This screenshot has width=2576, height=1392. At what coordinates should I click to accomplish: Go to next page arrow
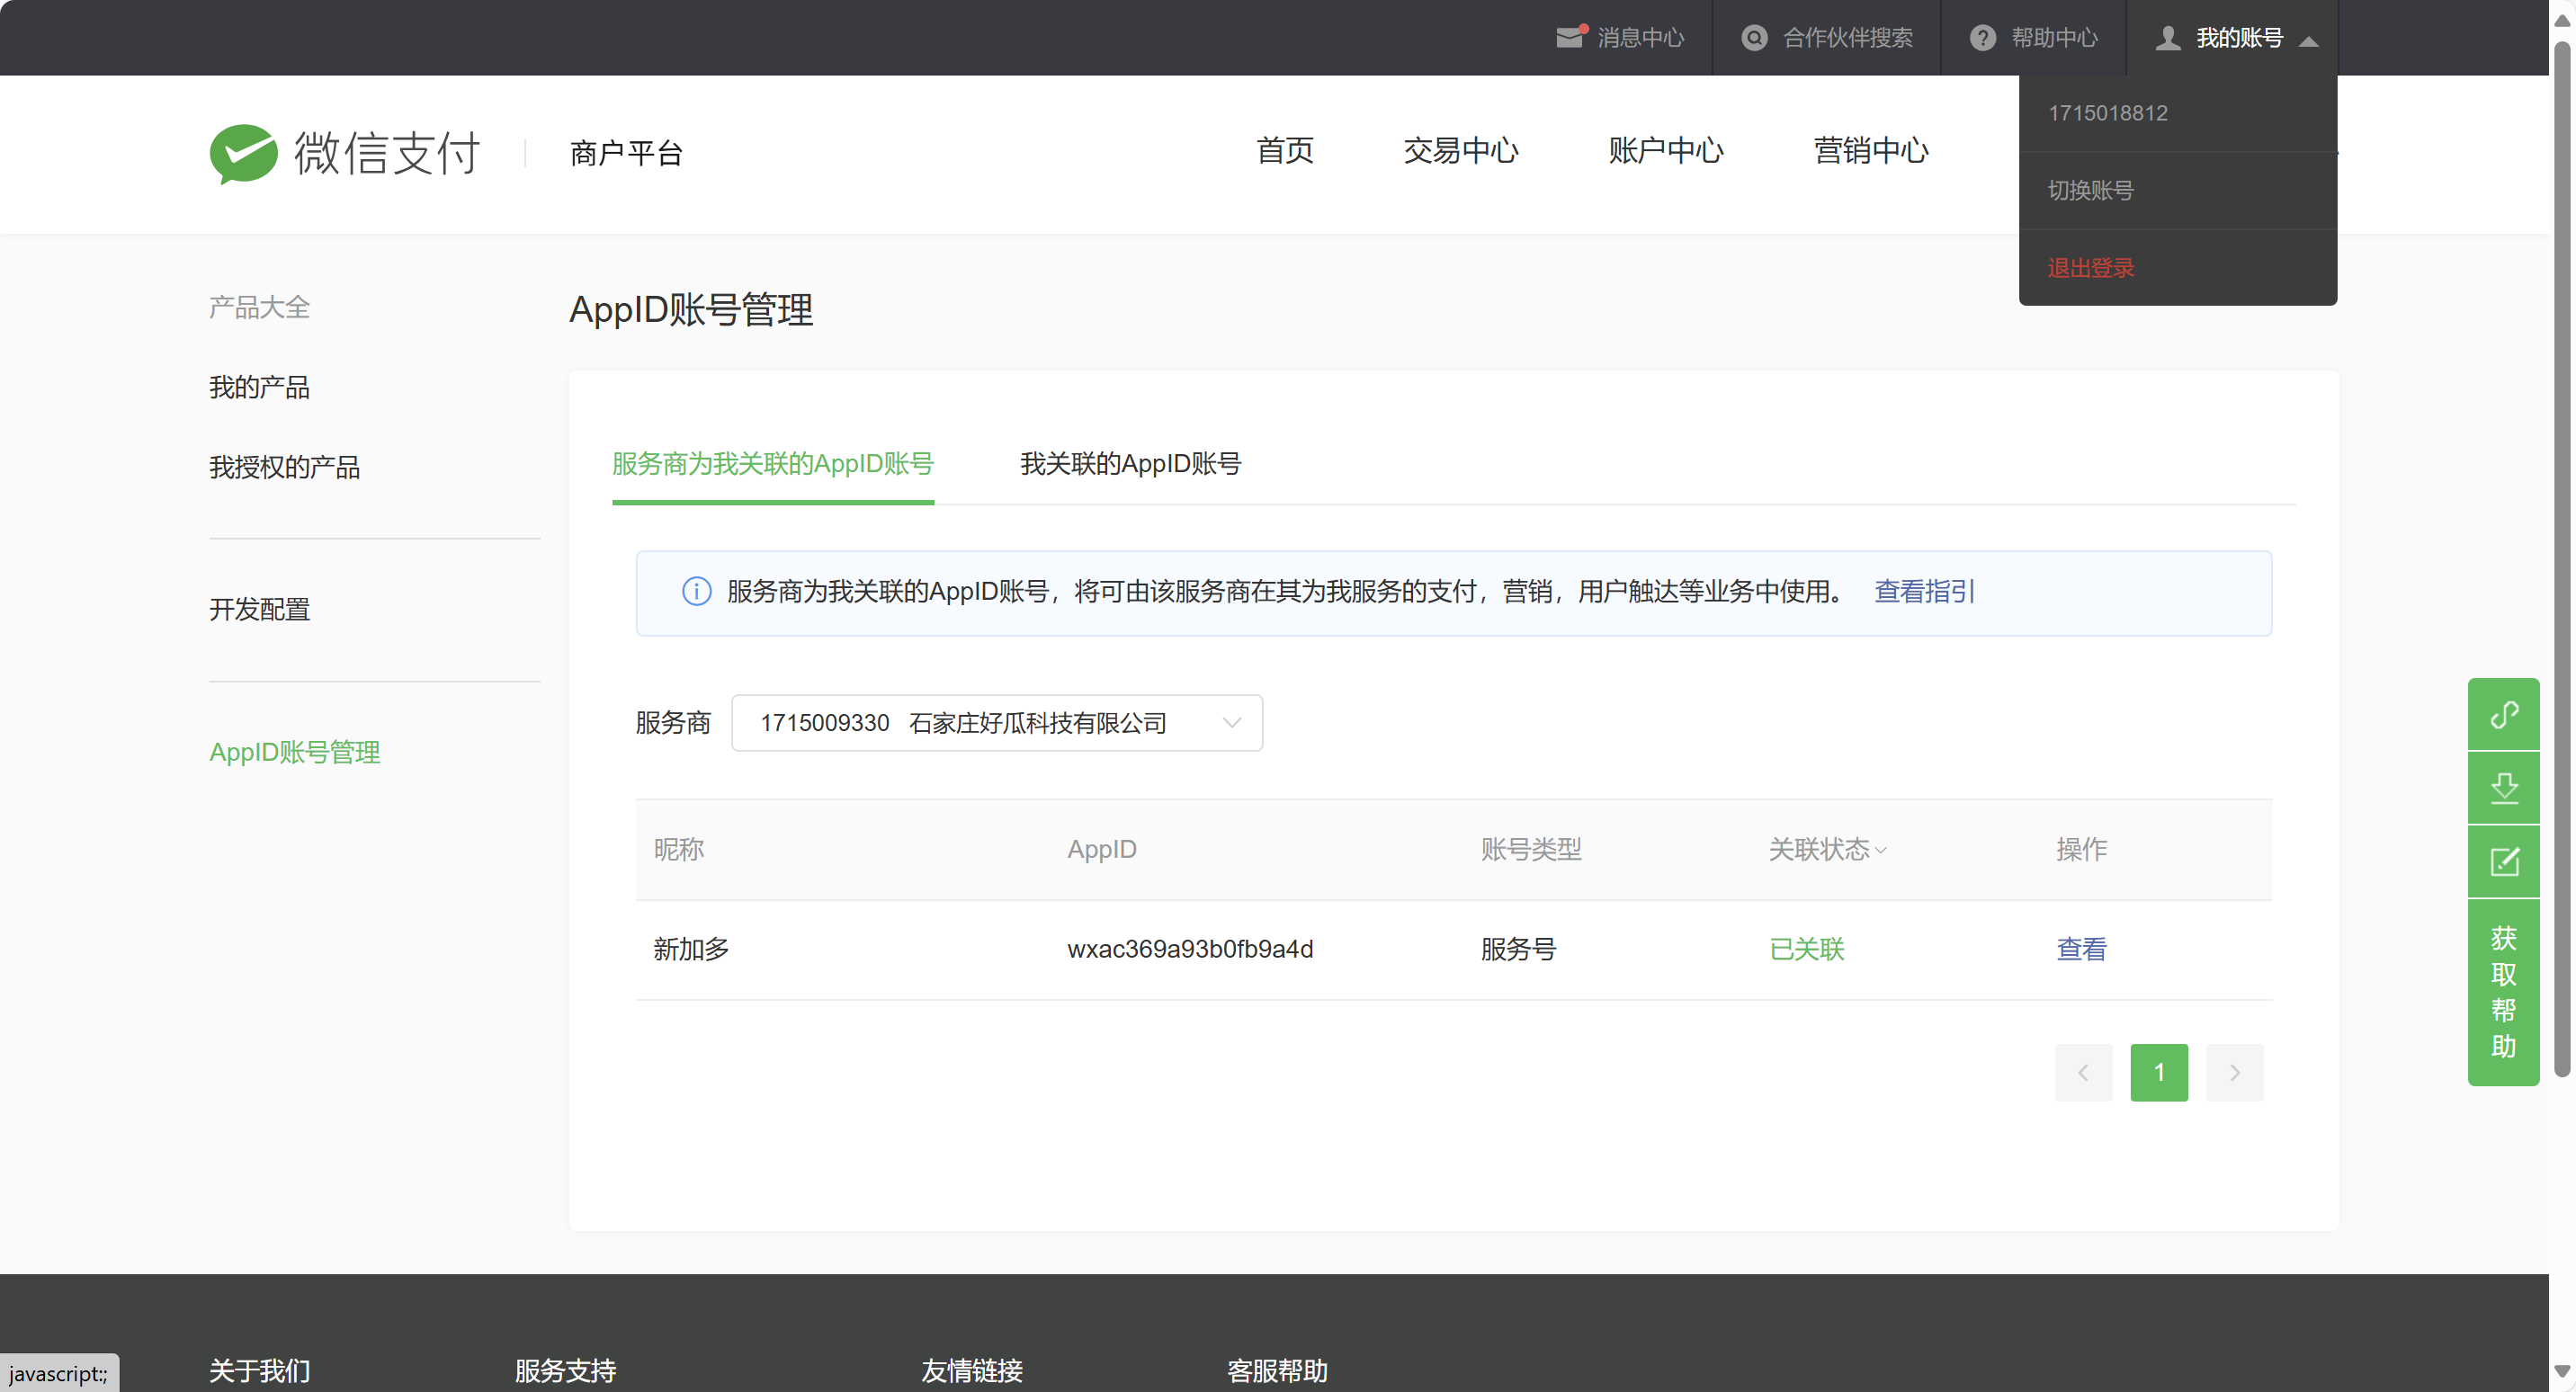click(x=2234, y=1073)
